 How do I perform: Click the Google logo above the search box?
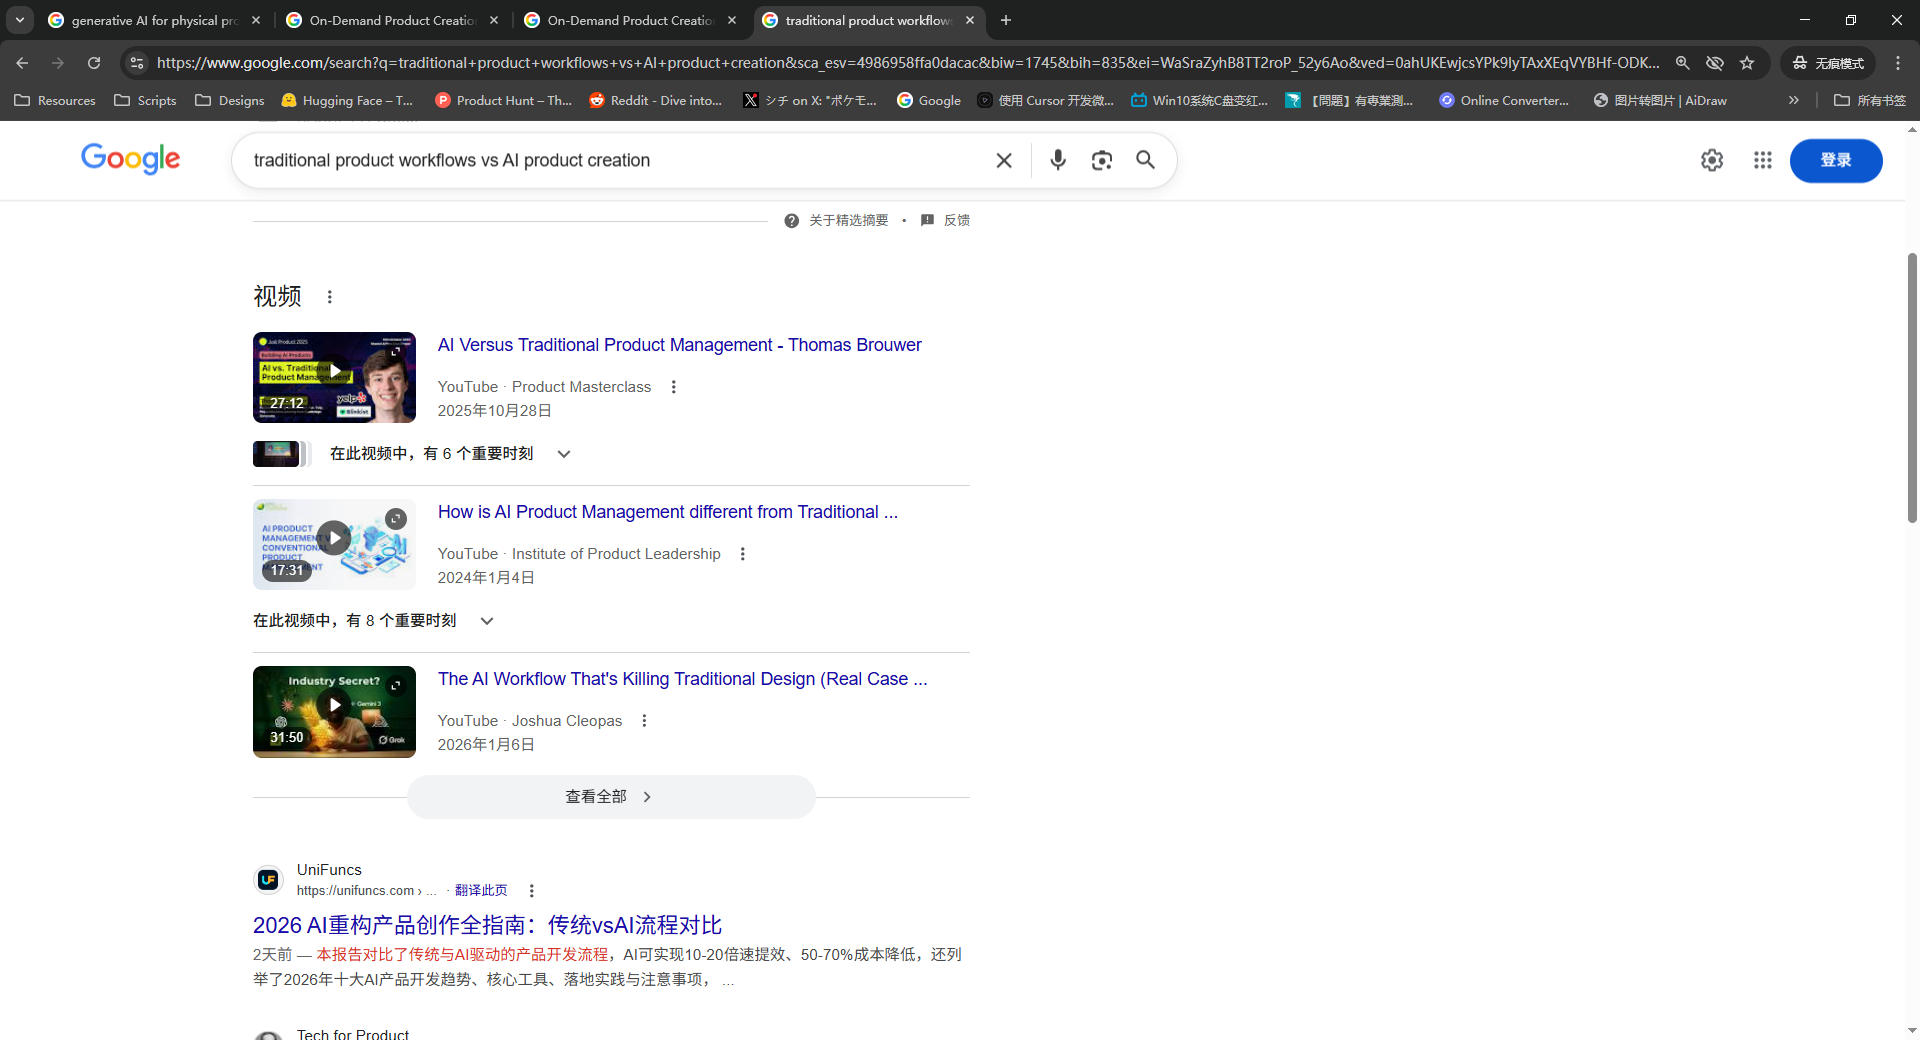click(130, 160)
